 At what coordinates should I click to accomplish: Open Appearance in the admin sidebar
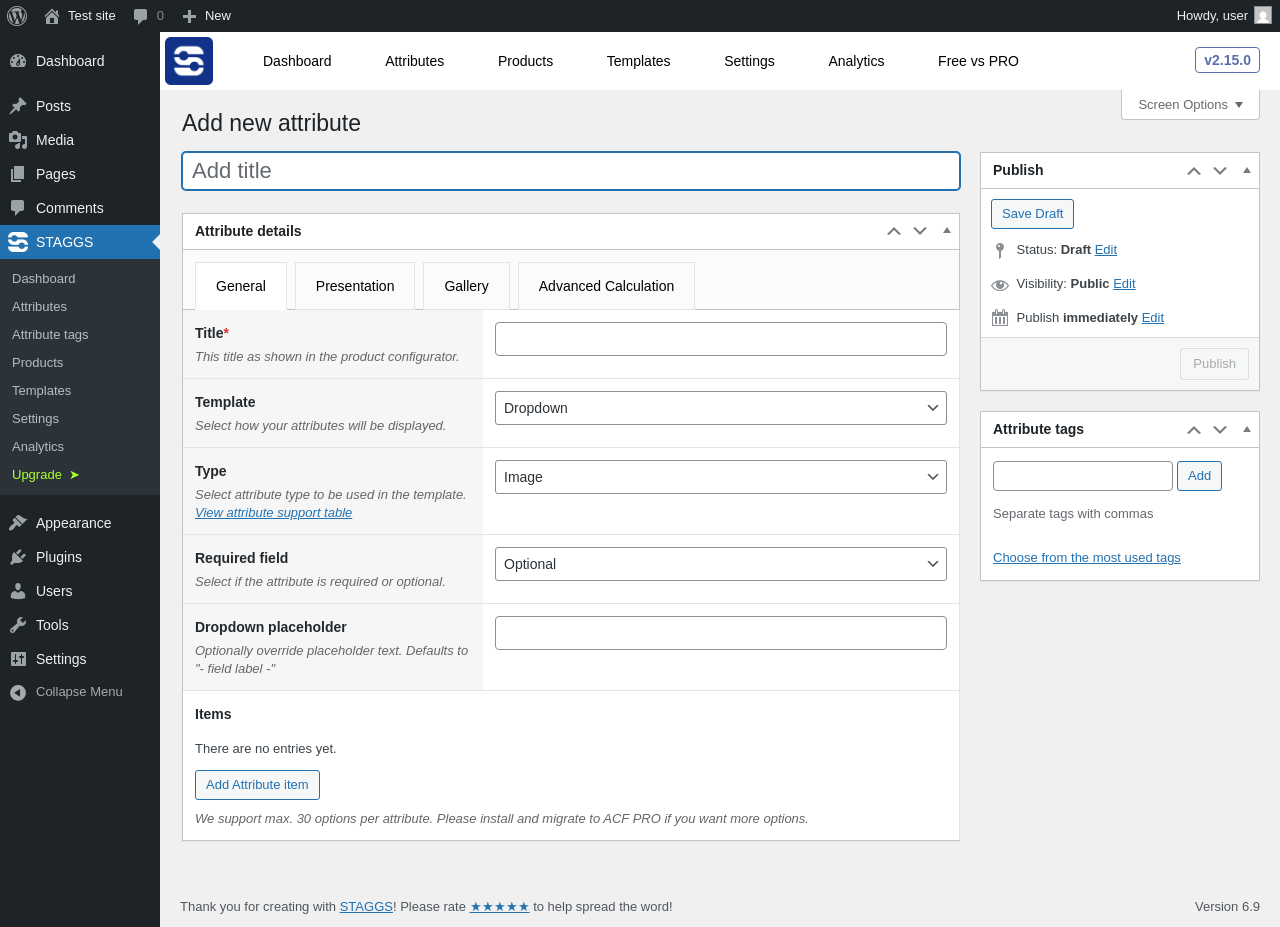coord(73,523)
